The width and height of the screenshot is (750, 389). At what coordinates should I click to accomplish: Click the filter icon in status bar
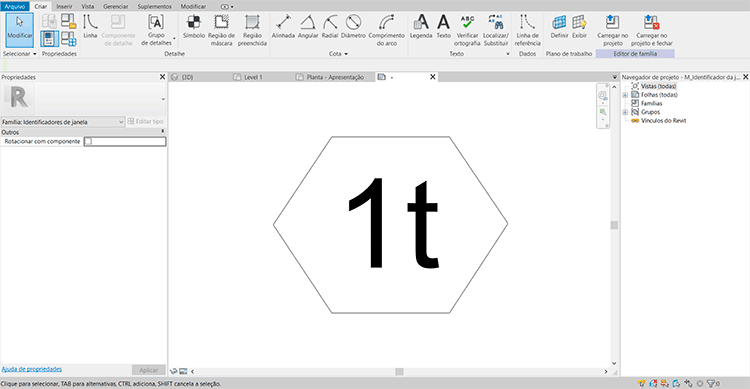(x=712, y=383)
